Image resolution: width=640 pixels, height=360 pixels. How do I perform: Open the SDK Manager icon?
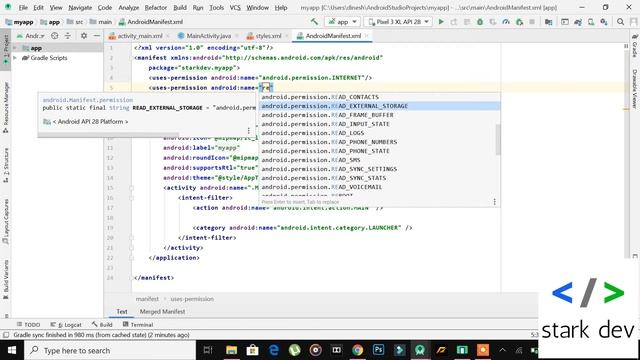point(604,22)
